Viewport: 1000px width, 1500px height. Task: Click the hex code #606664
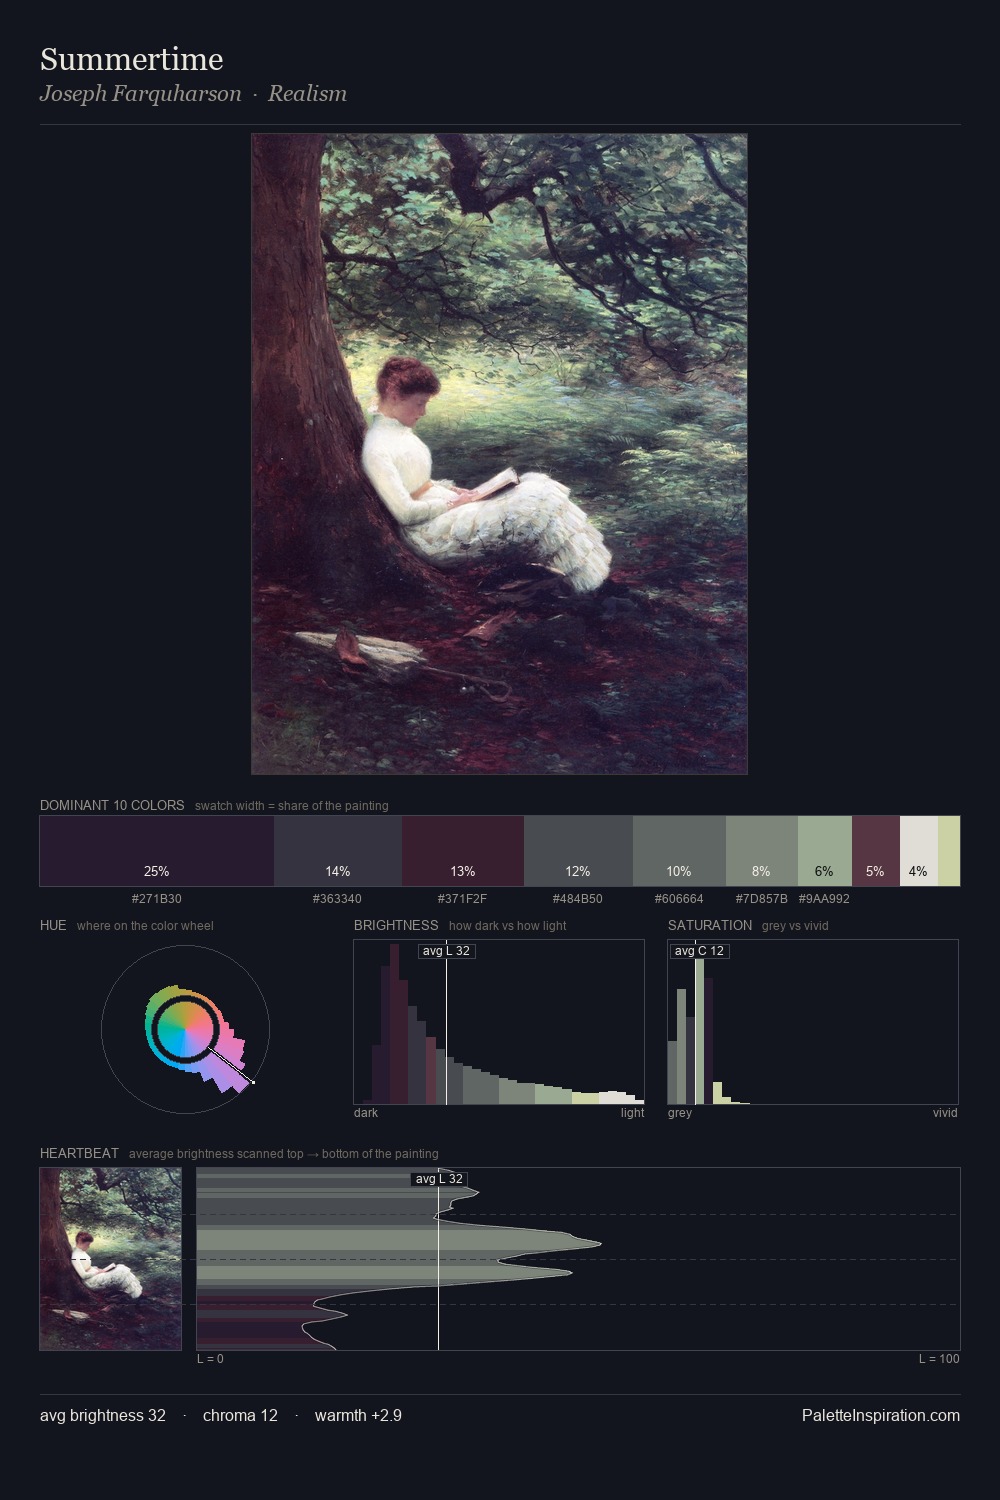[x=679, y=899]
